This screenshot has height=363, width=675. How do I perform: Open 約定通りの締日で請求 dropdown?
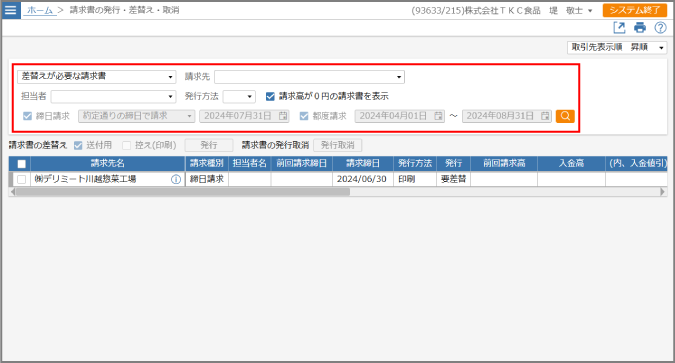pyautogui.click(x=136, y=116)
